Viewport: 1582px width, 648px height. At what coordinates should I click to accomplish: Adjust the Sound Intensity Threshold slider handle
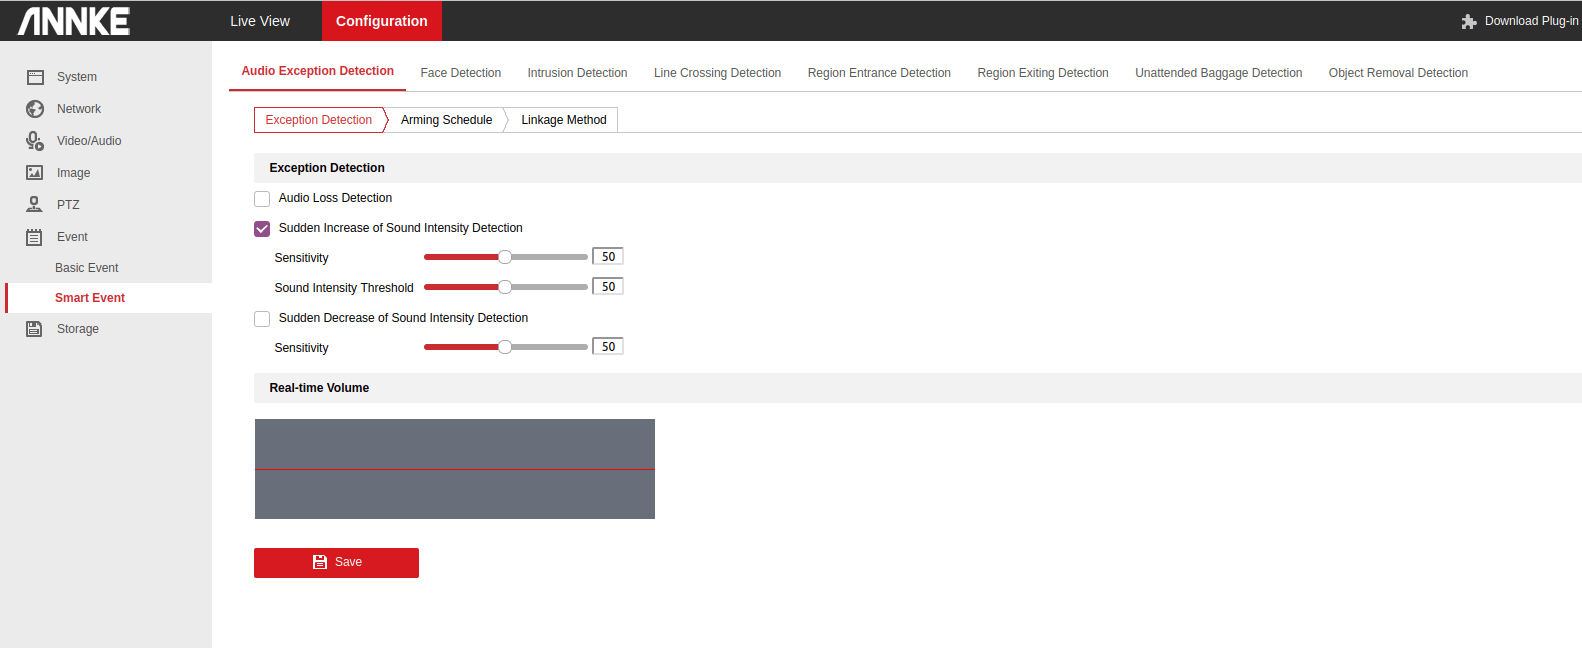pos(505,287)
